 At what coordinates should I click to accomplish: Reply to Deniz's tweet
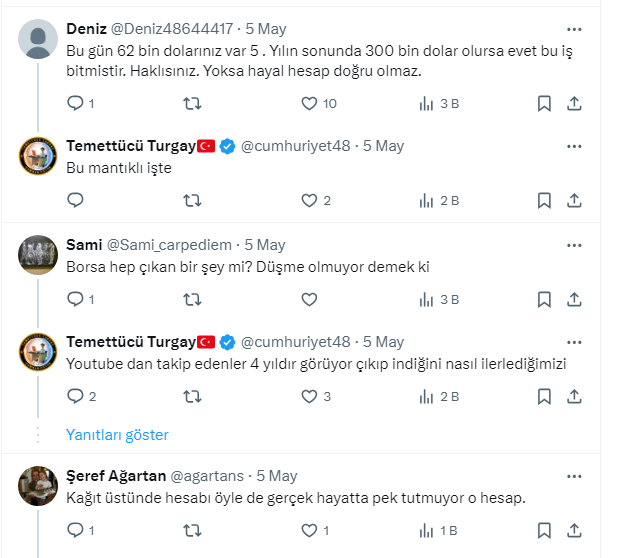tap(75, 103)
